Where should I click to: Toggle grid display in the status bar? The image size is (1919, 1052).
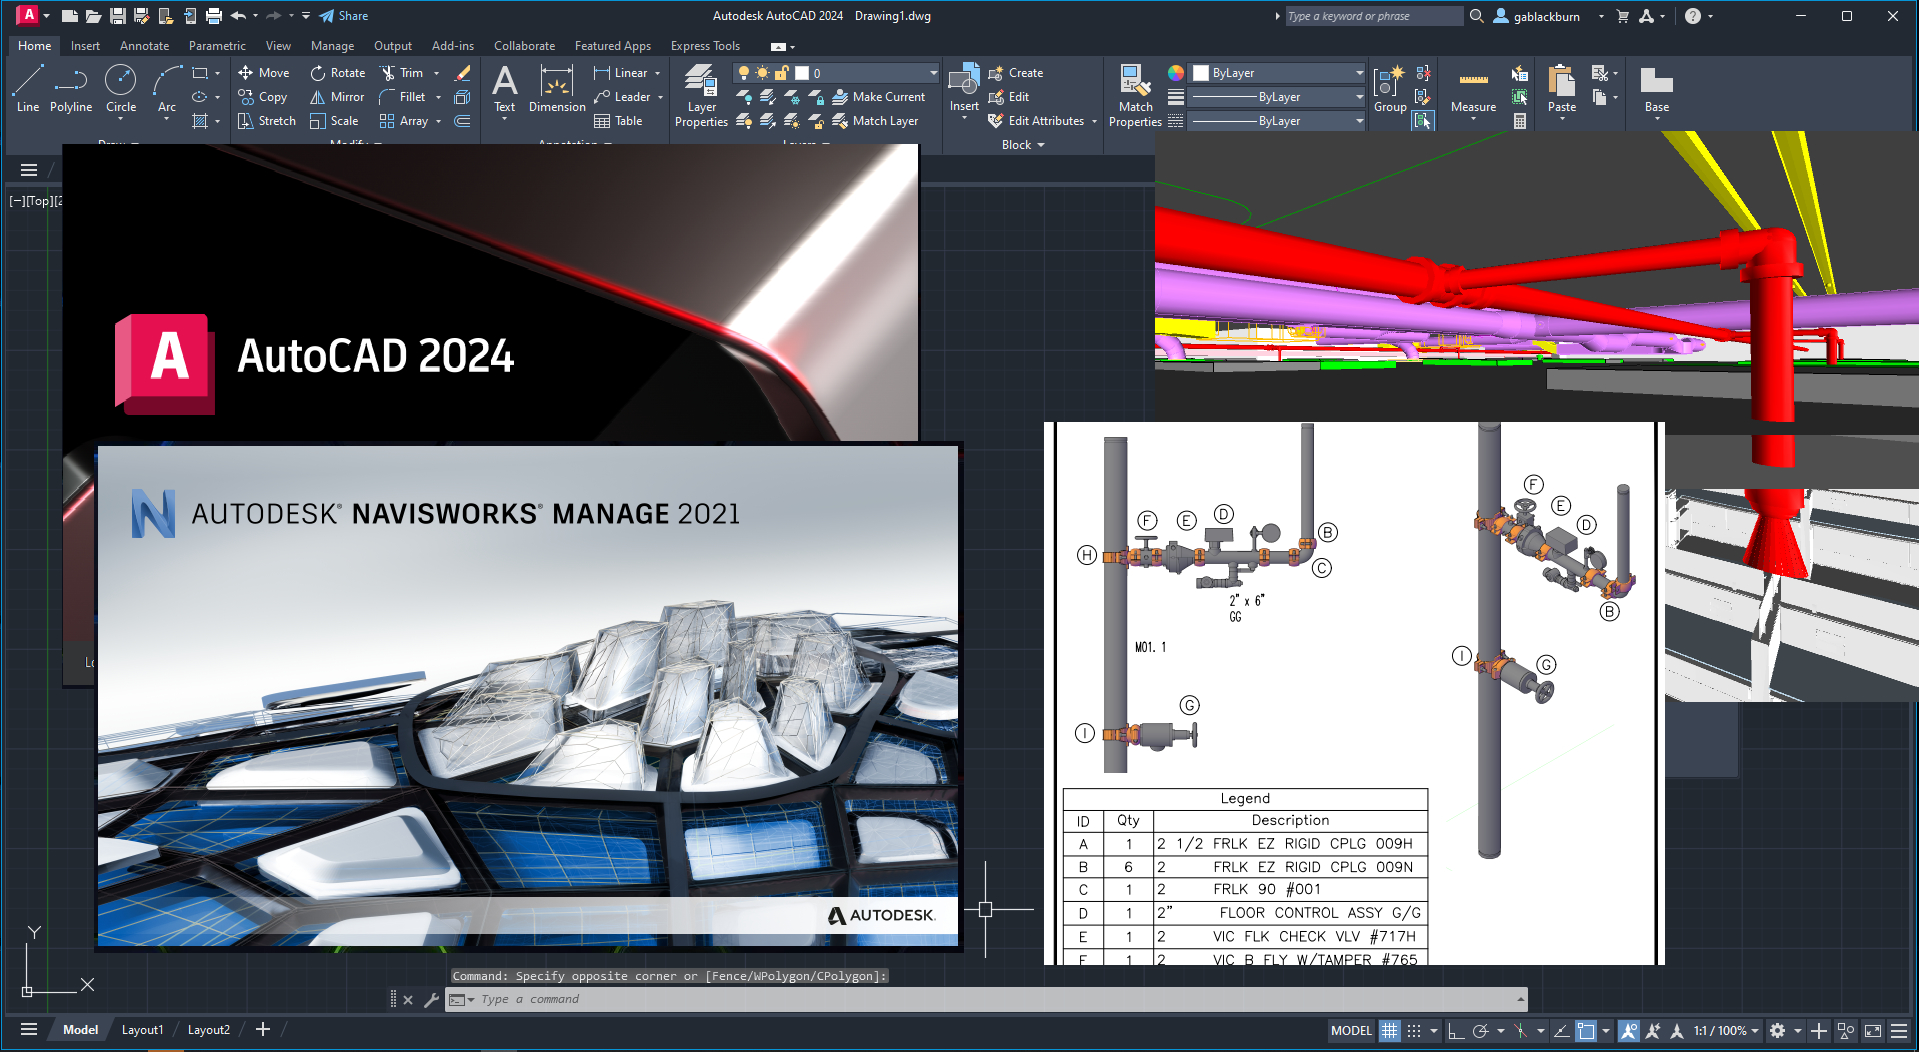click(1390, 1030)
